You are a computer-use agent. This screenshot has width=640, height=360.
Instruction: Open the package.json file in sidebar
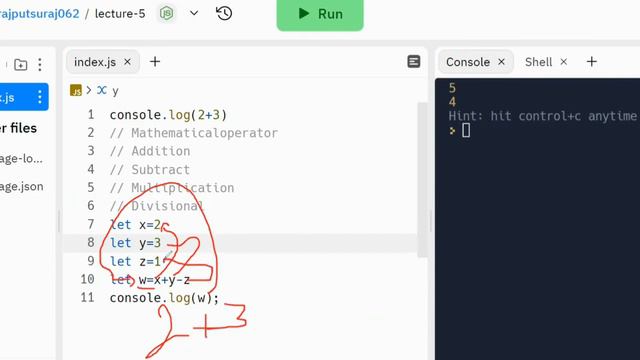(22, 187)
